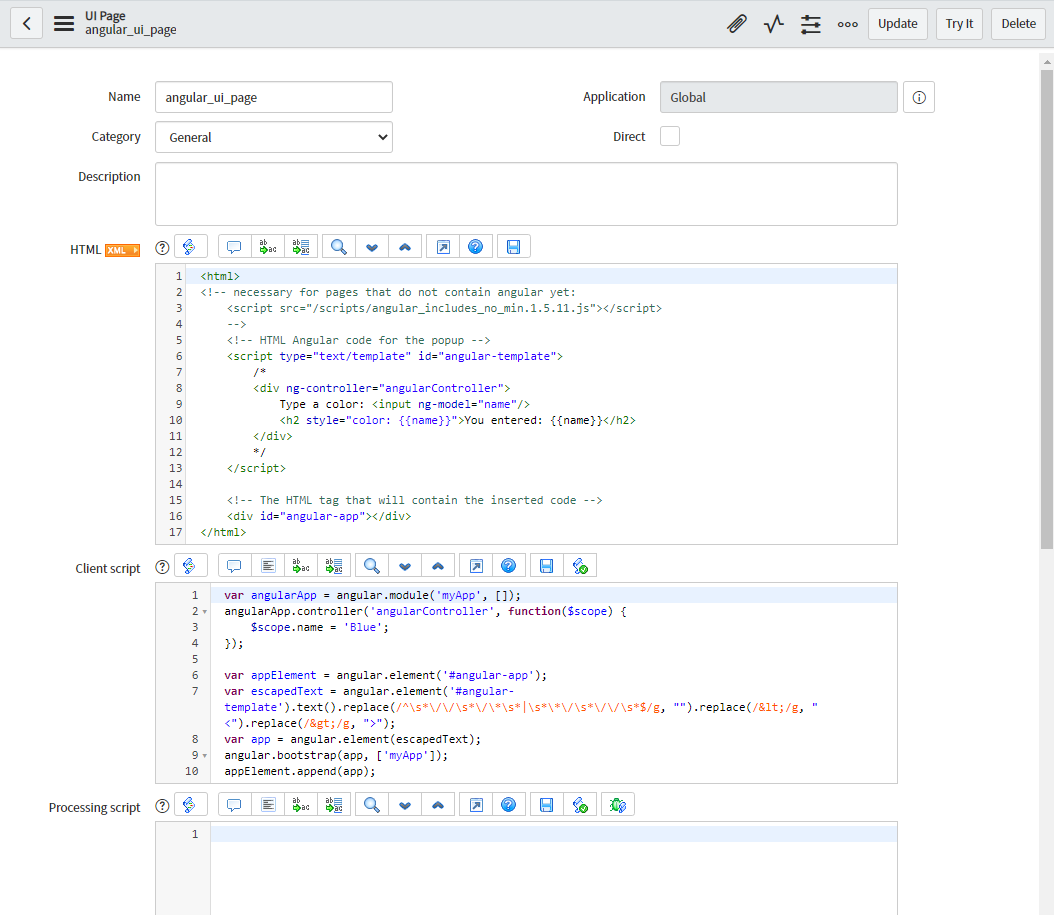Viewport: 1054px width, 915px height.
Task: Open the hamburger context menu
Action: [62, 23]
